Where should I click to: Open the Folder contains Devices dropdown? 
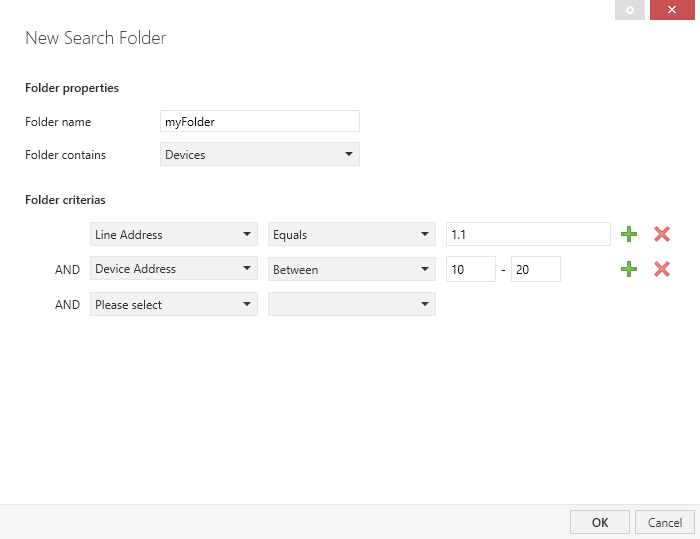pos(260,154)
